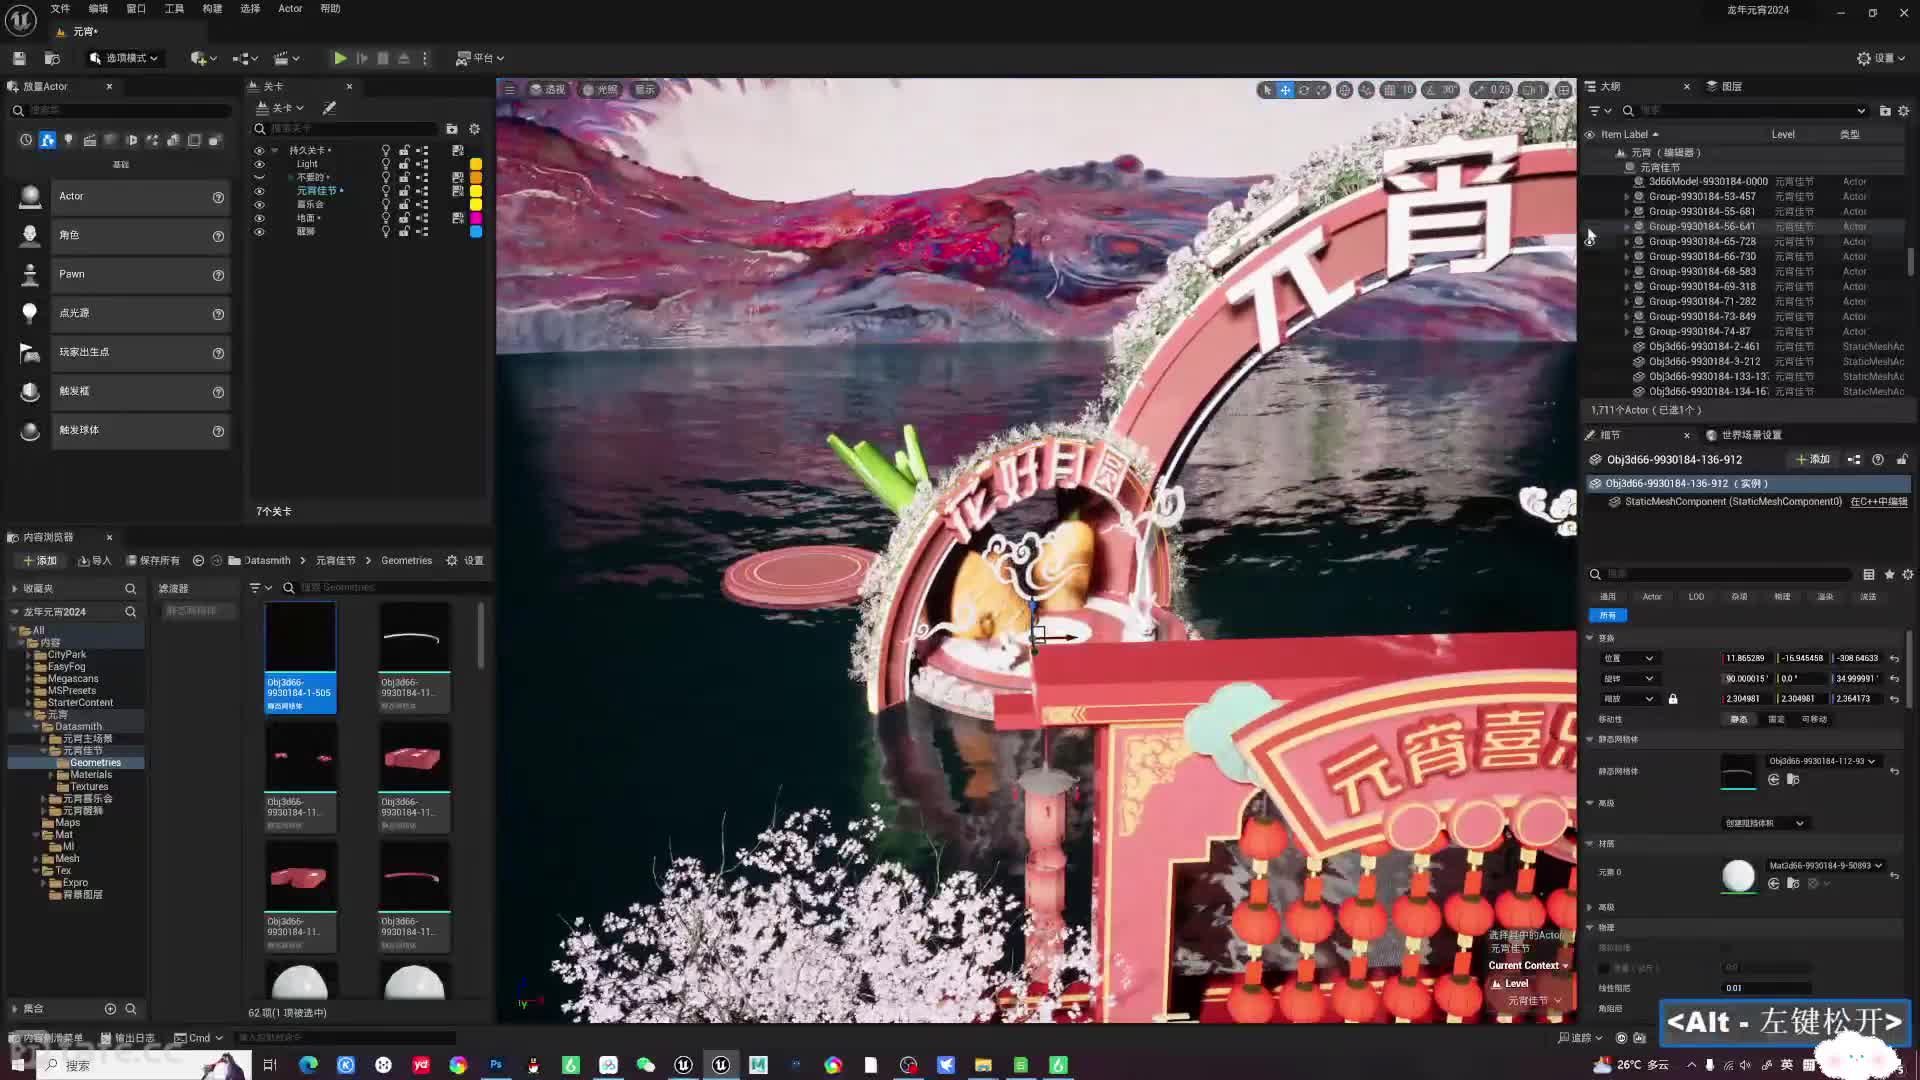Open the Blueprints toolbar dropdown
Screen dimensions: 1920x1080
[x=246, y=58]
